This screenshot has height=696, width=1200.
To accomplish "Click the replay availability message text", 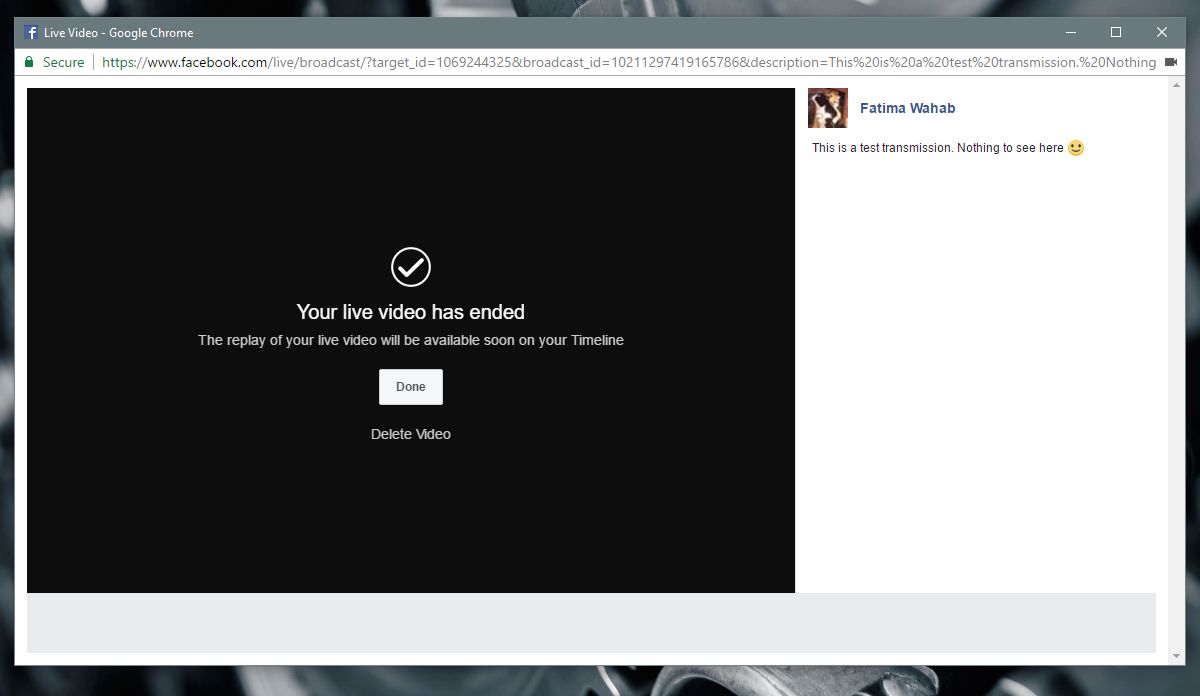I will (411, 340).
